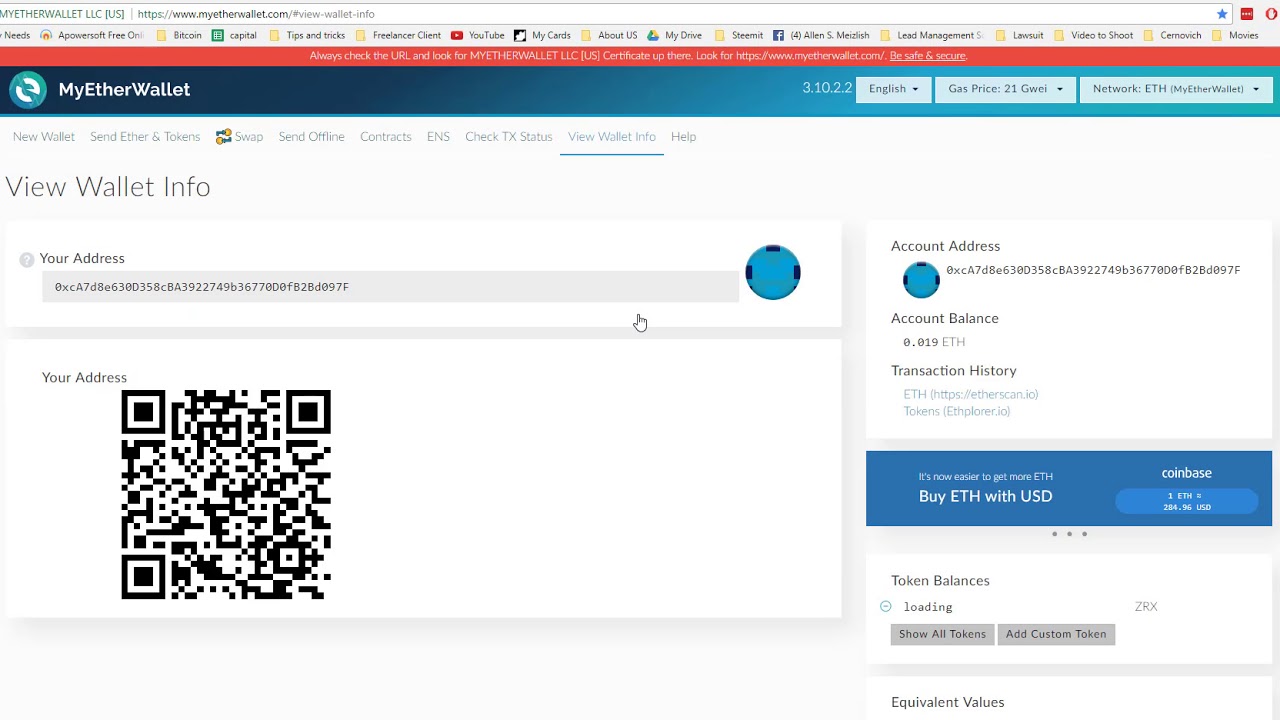This screenshot has height=720, width=1280.
Task: Open the Movies bookmarks folder
Action: (x=1235, y=35)
